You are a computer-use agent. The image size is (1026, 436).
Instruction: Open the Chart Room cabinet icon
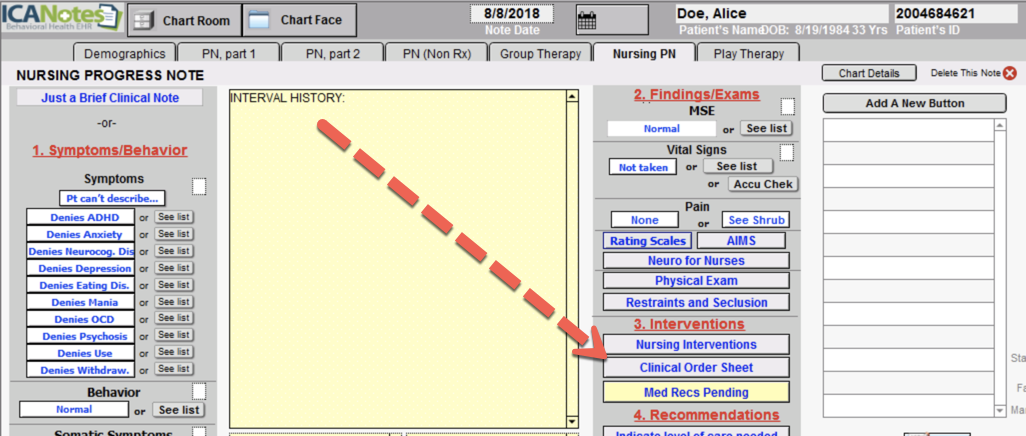(142, 20)
